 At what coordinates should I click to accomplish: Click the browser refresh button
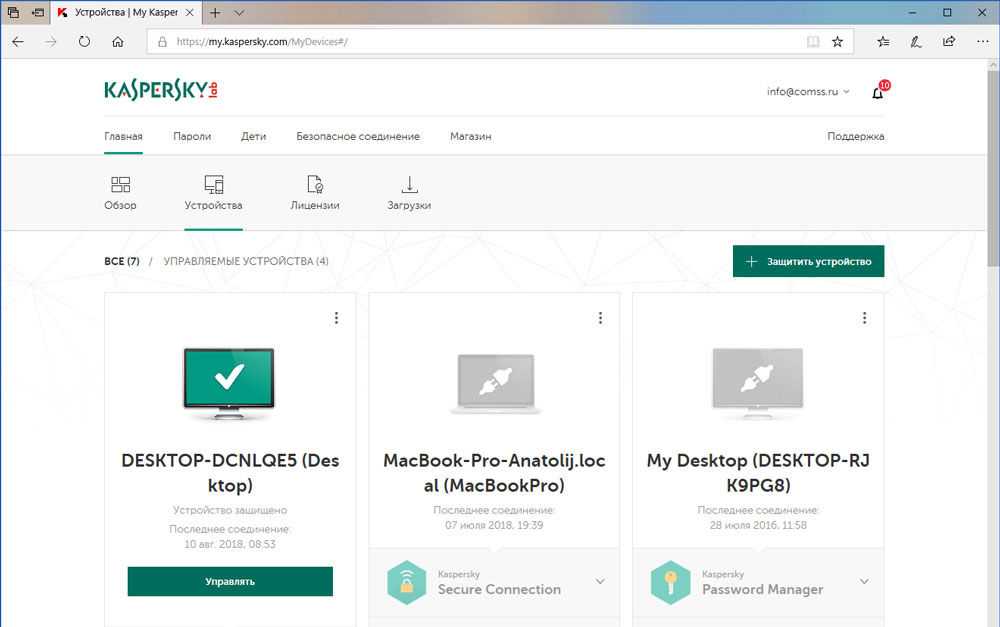click(x=84, y=42)
